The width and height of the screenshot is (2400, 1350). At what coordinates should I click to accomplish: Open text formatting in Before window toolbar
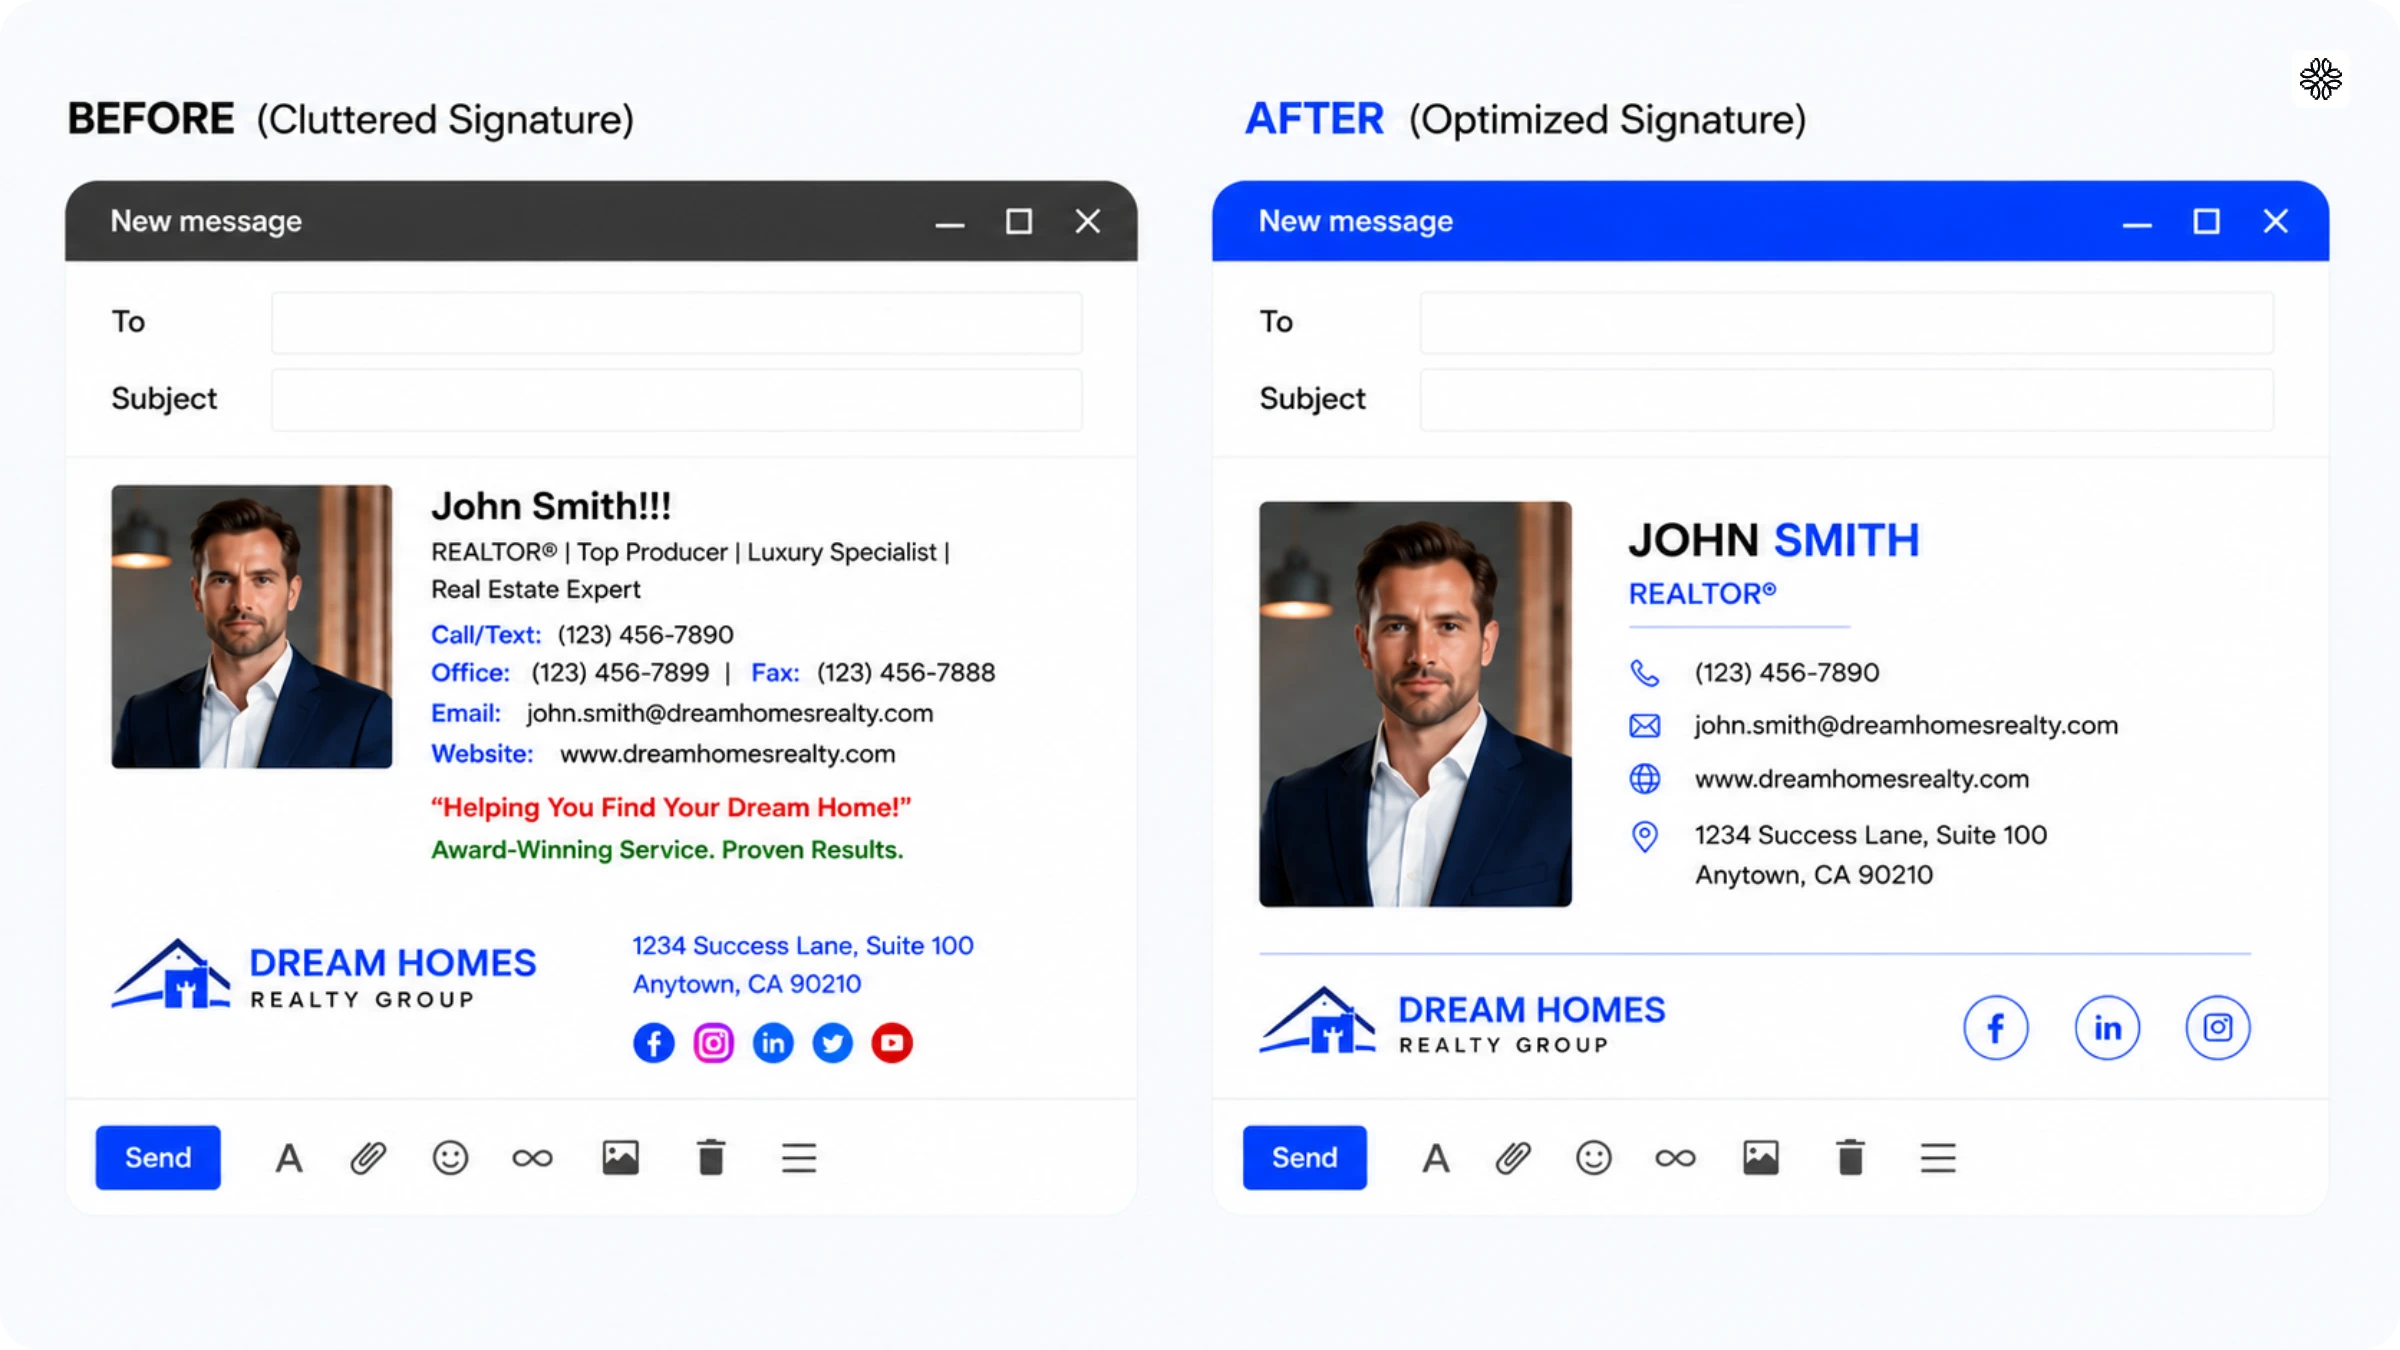point(289,1158)
